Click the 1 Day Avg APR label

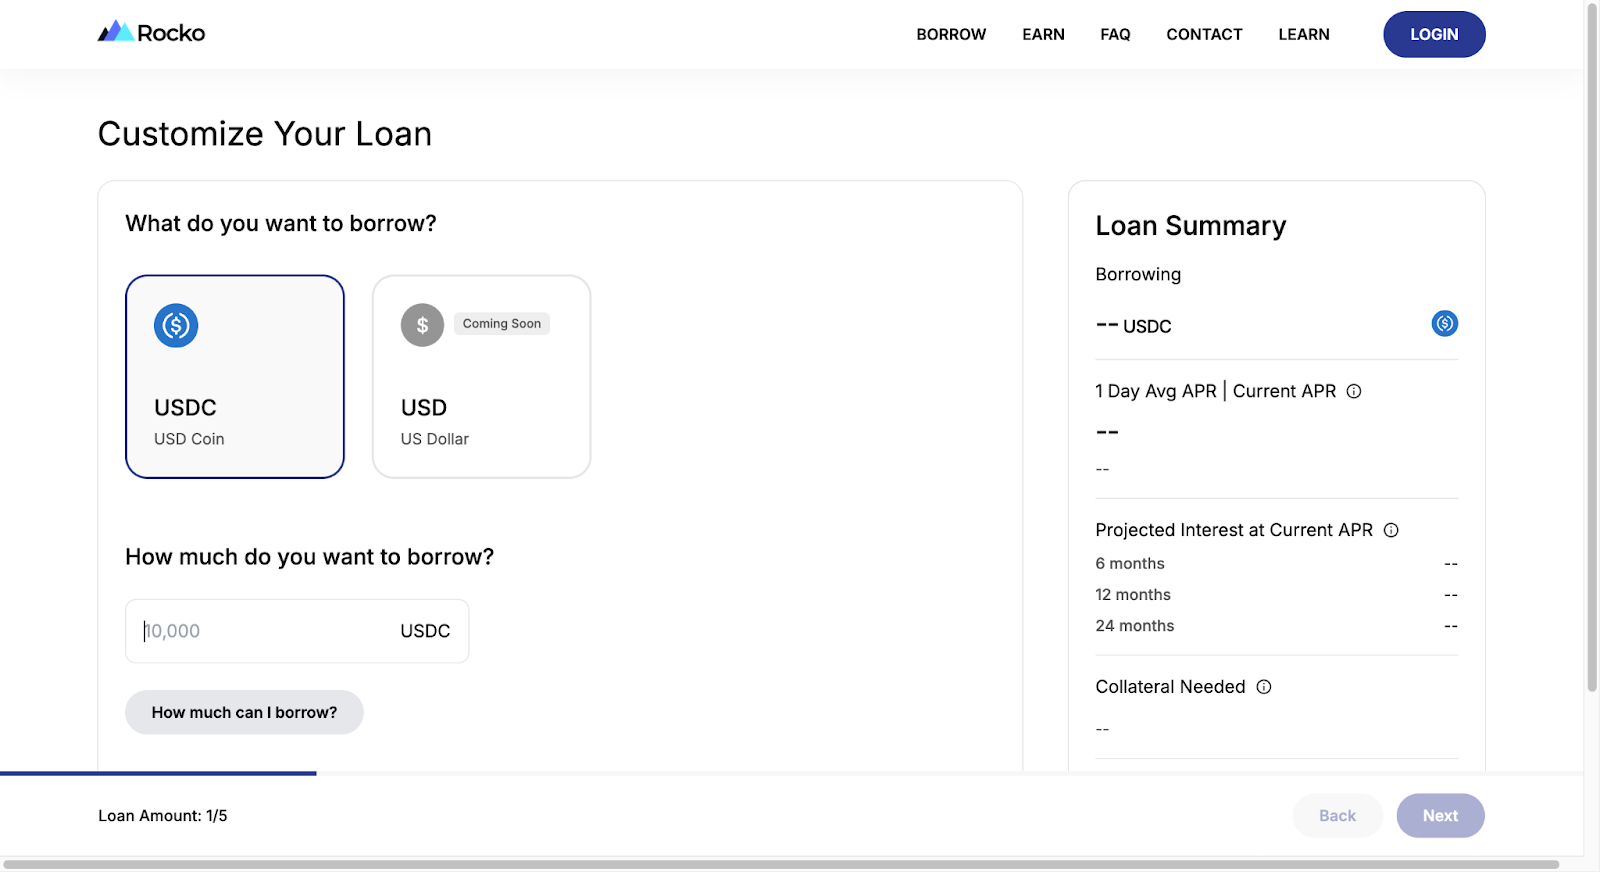(1156, 391)
